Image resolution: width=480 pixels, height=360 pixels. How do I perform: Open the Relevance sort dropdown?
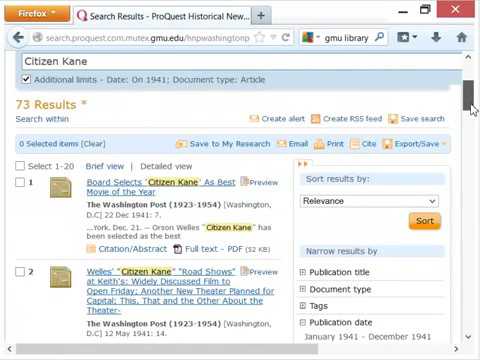[x=369, y=201]
